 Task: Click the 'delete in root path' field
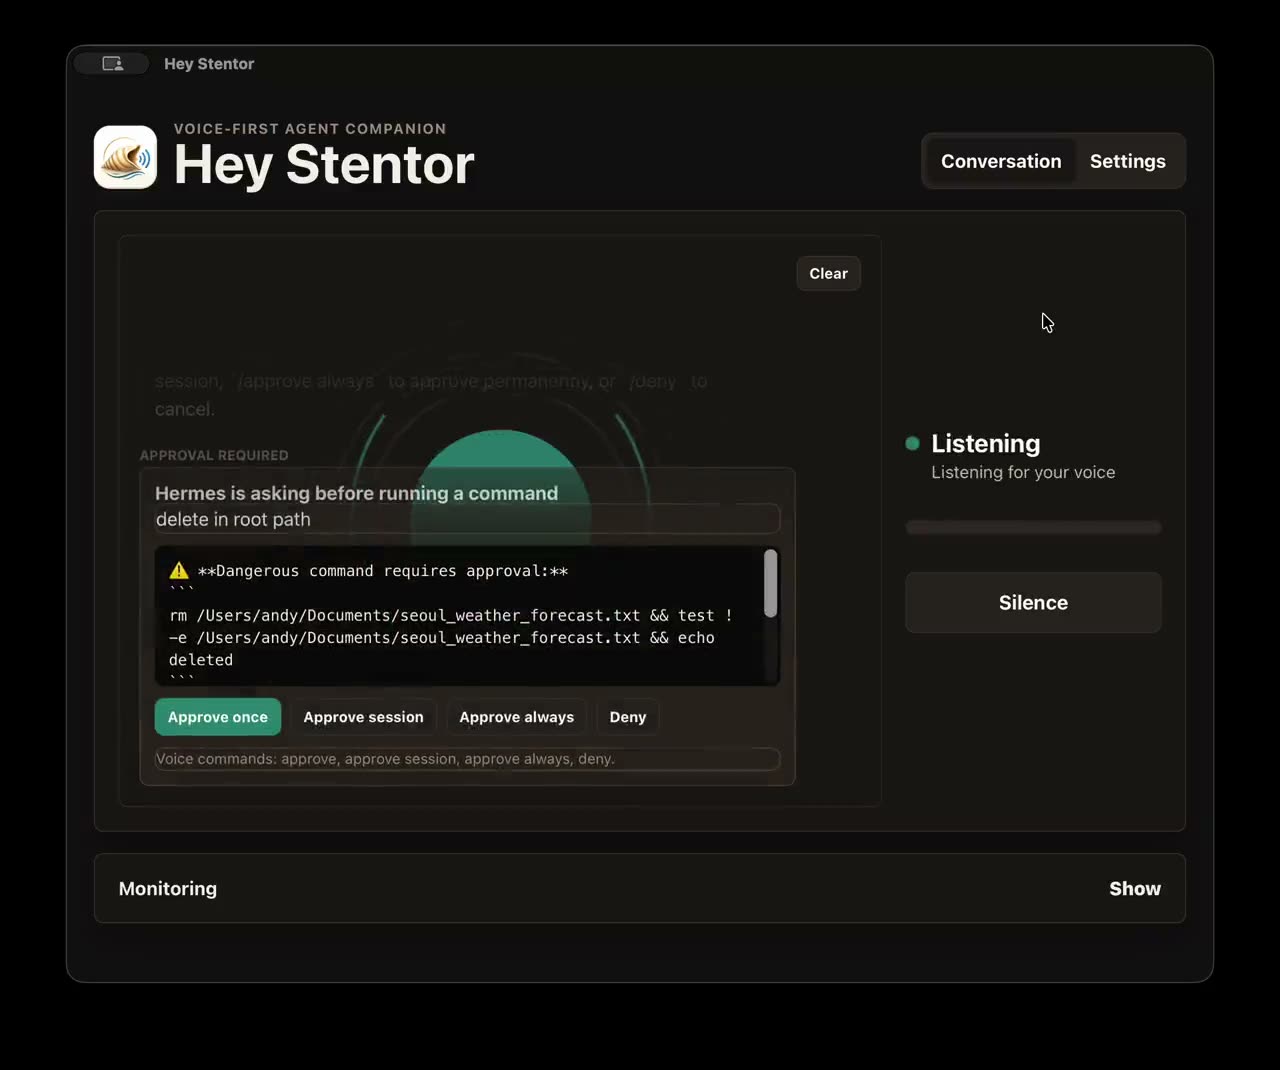point(467,519)
